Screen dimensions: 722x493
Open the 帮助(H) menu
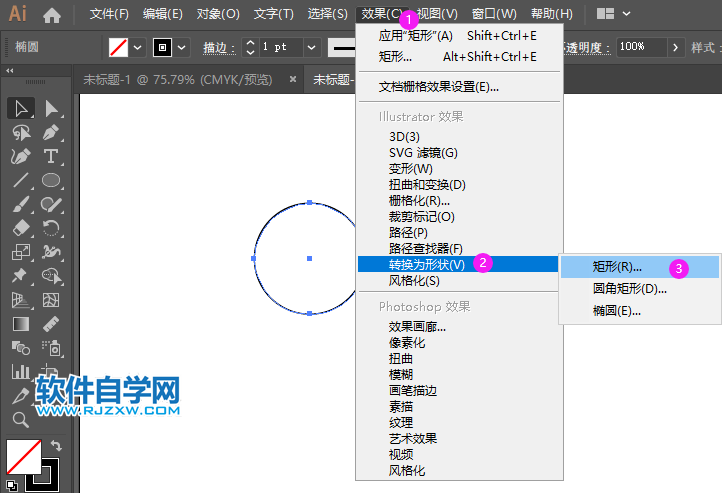552,14
